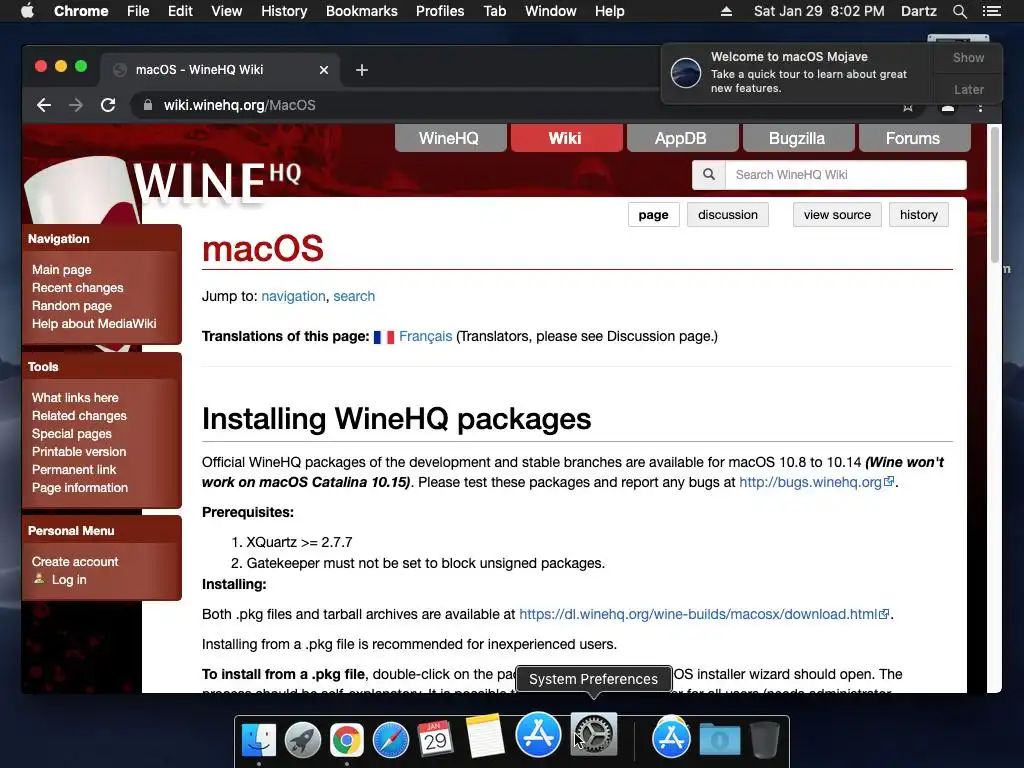Jump to the navigation anchor link
The image size is (1024, 768).
point(293,296)
